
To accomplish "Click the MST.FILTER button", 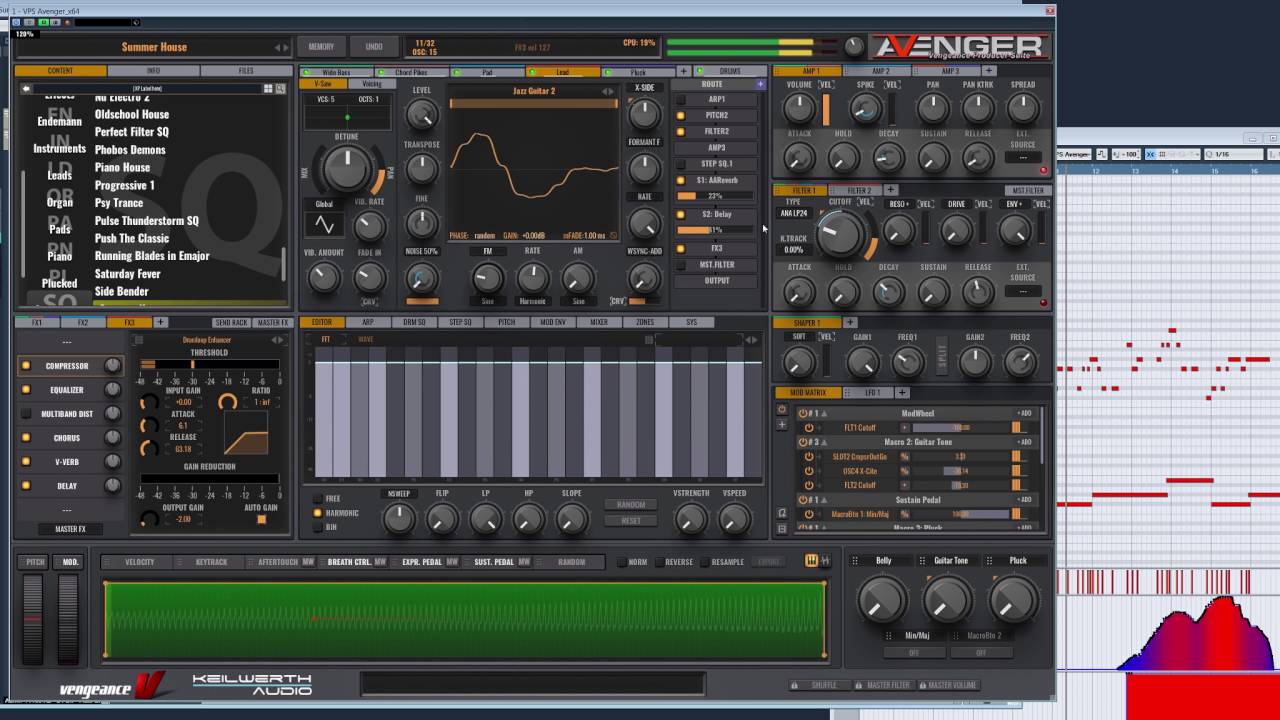I will coord(1028,190).
